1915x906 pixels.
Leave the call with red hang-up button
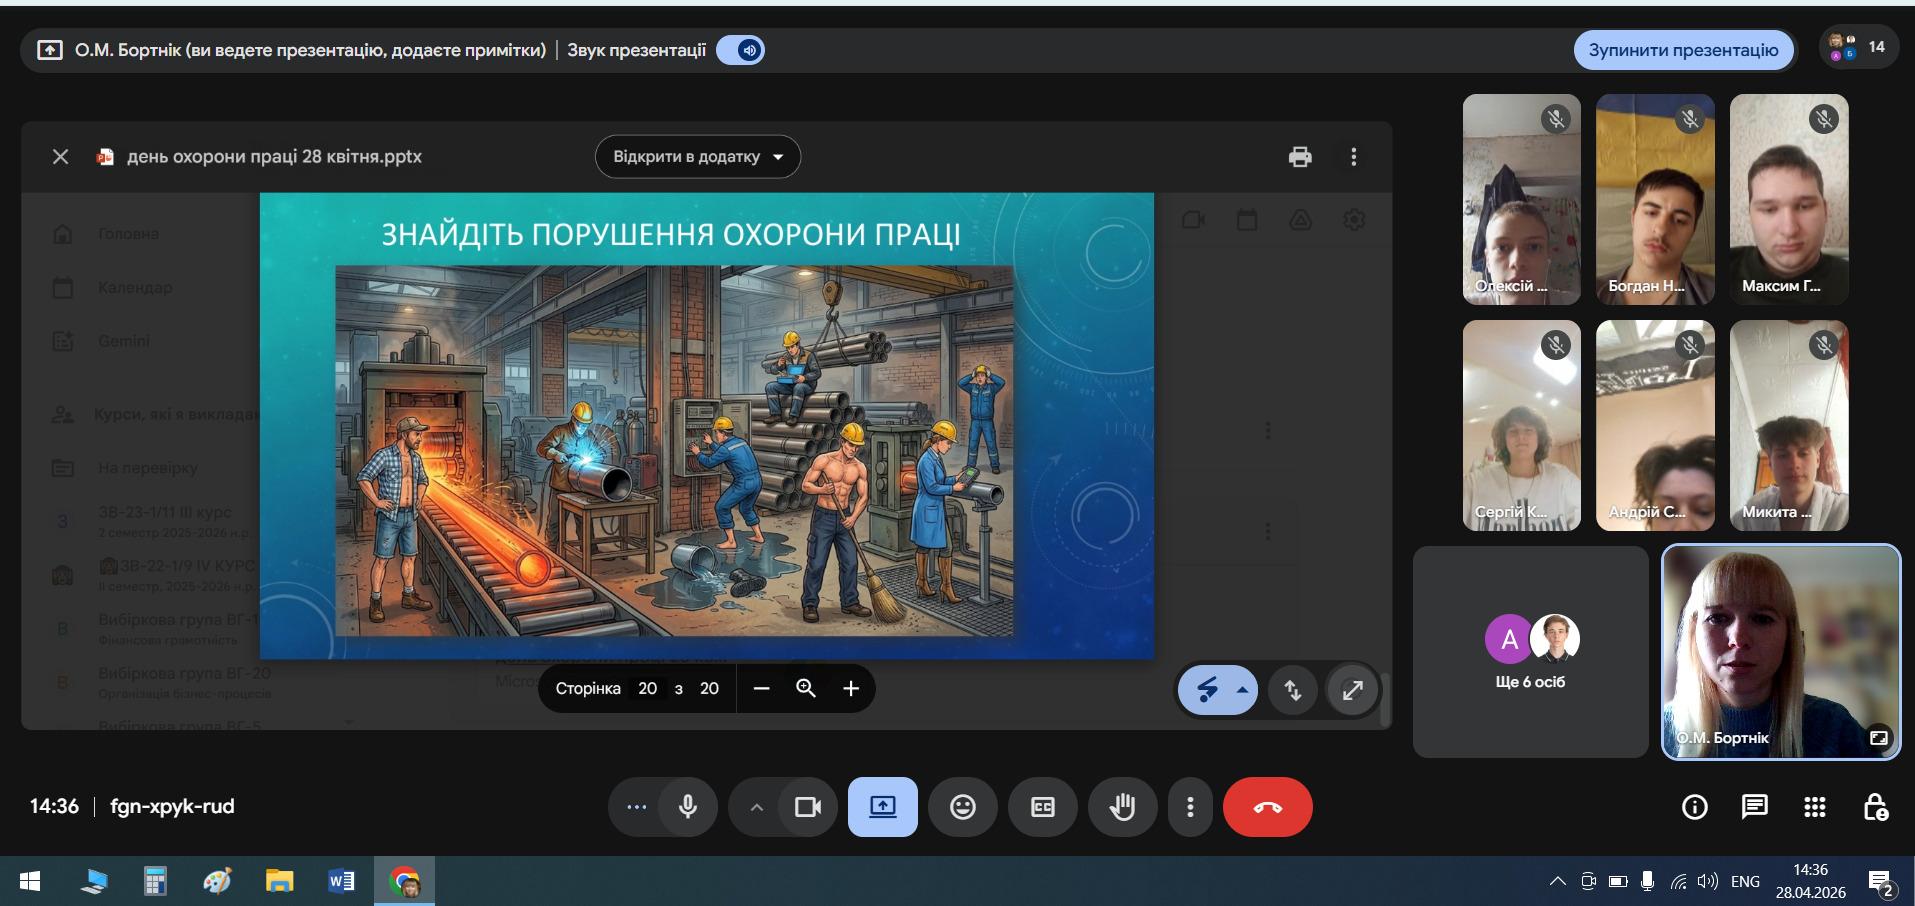click(x=1268, y=807)
